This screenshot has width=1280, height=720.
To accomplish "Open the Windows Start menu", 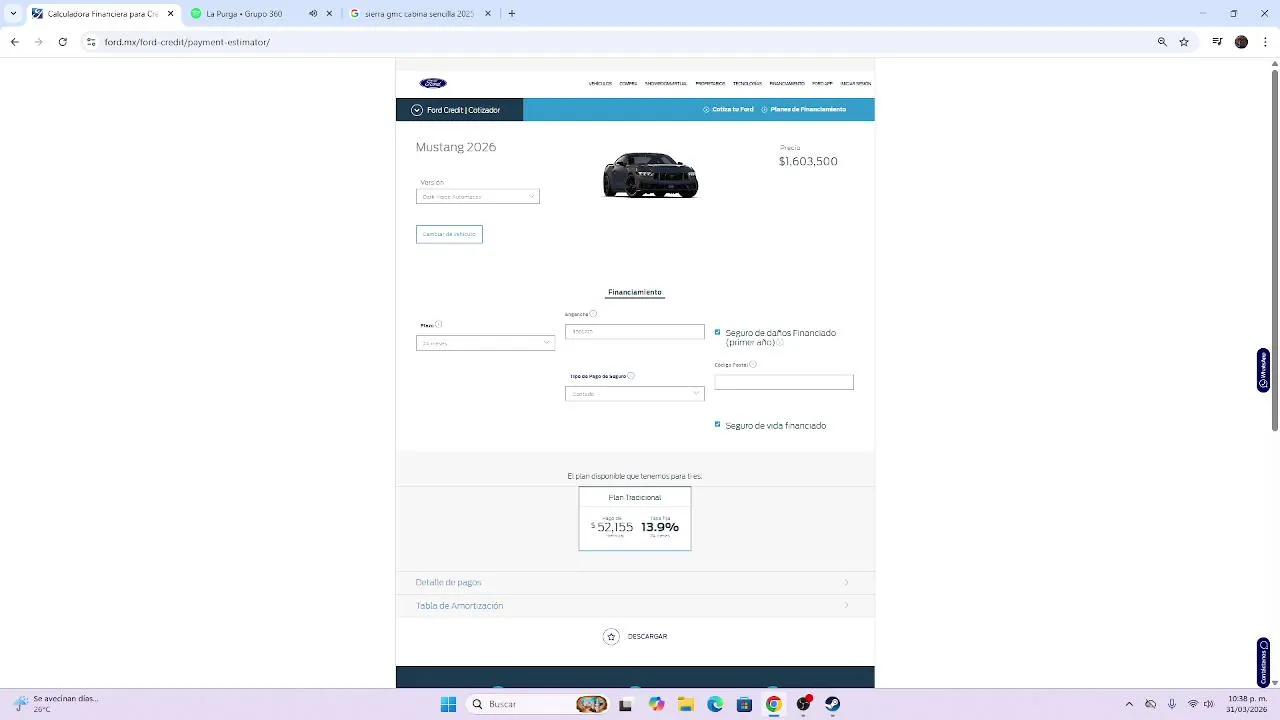I will click(448, 704).
